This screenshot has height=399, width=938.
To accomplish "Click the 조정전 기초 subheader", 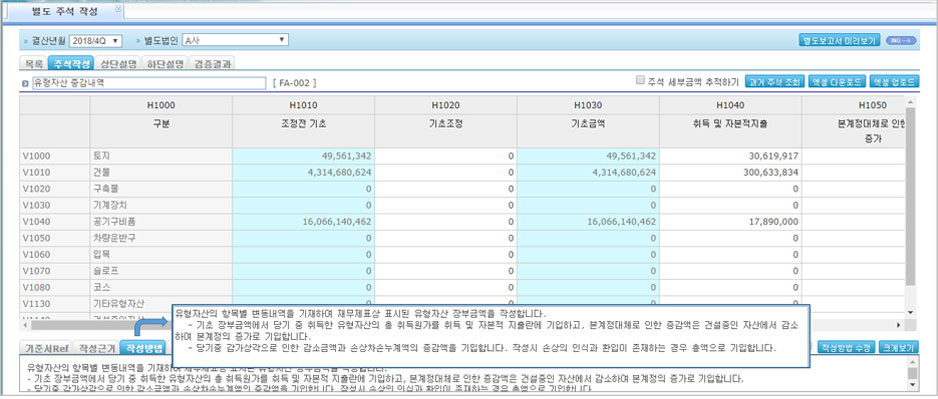I will 303,123.
